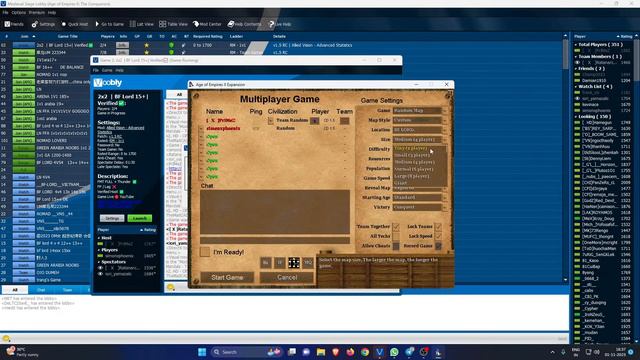Switch to Table View in the toolbar
This screenshot has height=360, width=640.
pos(173,24)
